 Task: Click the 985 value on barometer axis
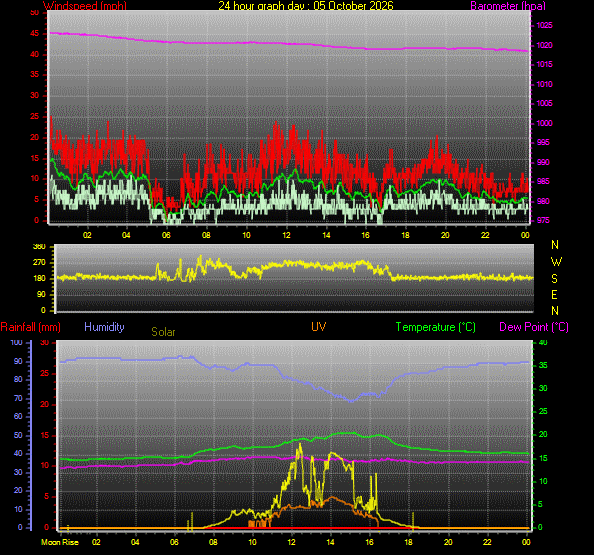[543, 181]
